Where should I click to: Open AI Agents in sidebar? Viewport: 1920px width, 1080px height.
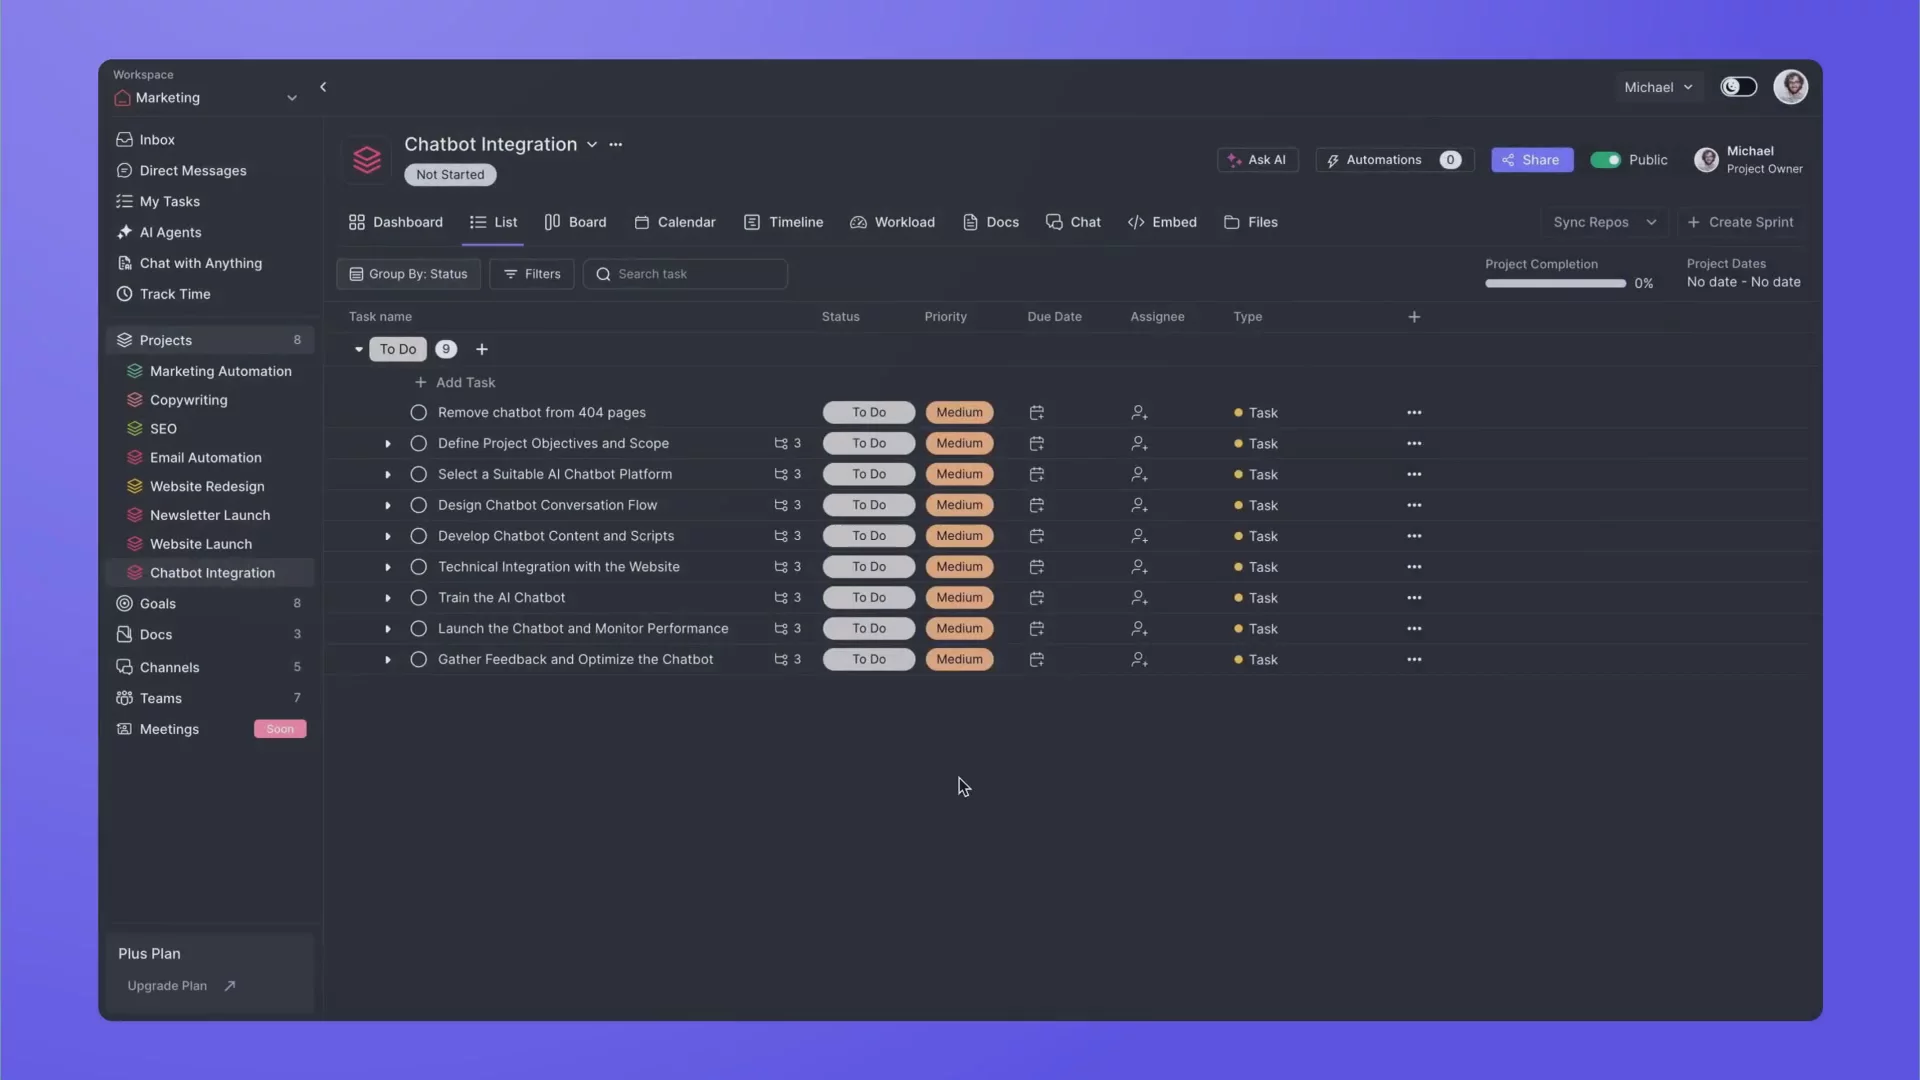point(171,232)
